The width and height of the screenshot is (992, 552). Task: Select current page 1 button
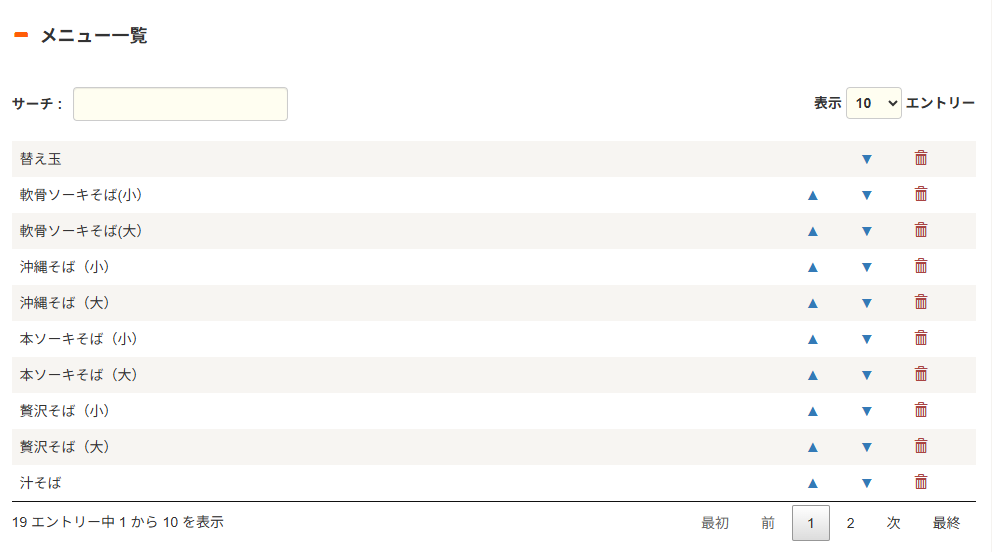pyautogui.click(x=811, y=522)
